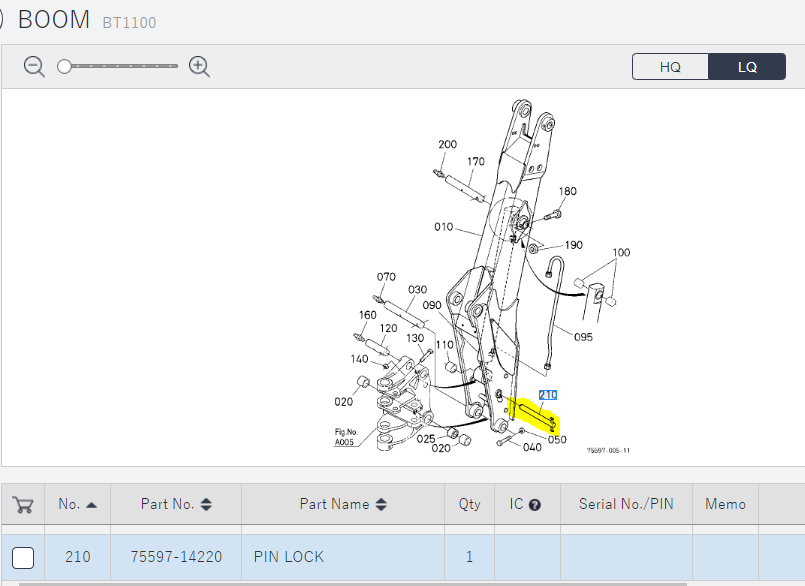Click callout 070 on diagram
This screenshot has width=805, height=586.
(386, 277)
